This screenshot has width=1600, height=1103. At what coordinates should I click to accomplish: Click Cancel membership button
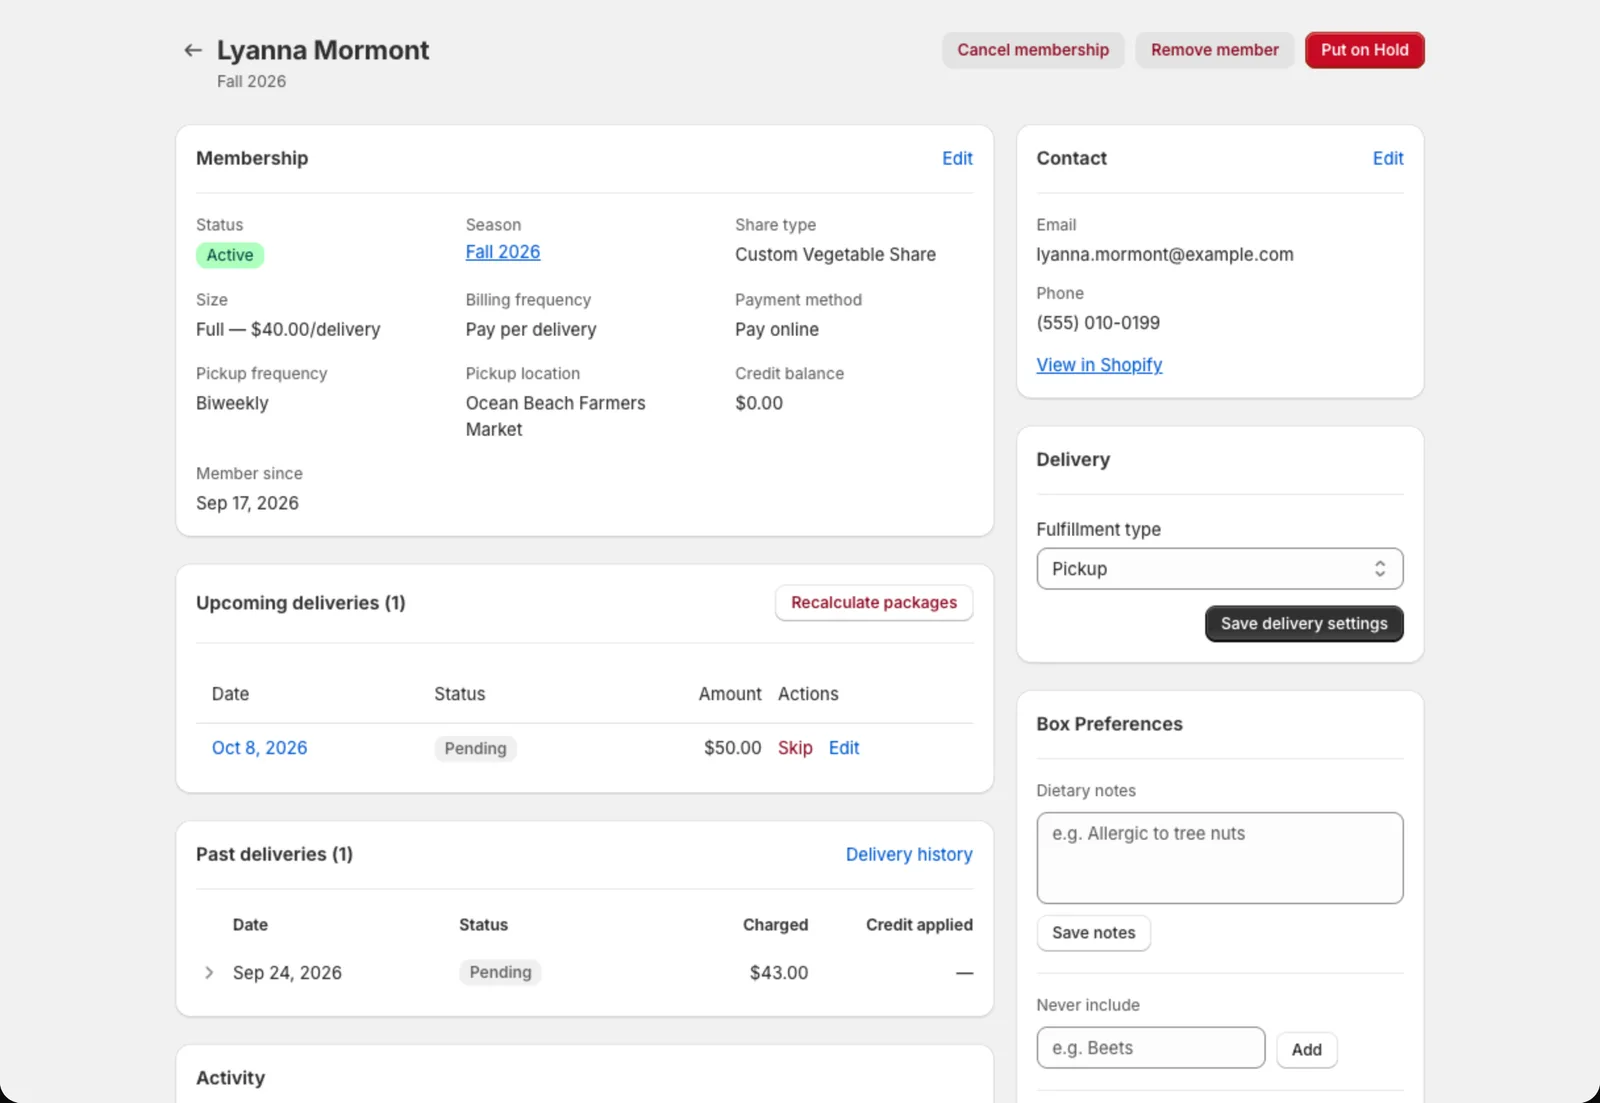coord(1033,50)
